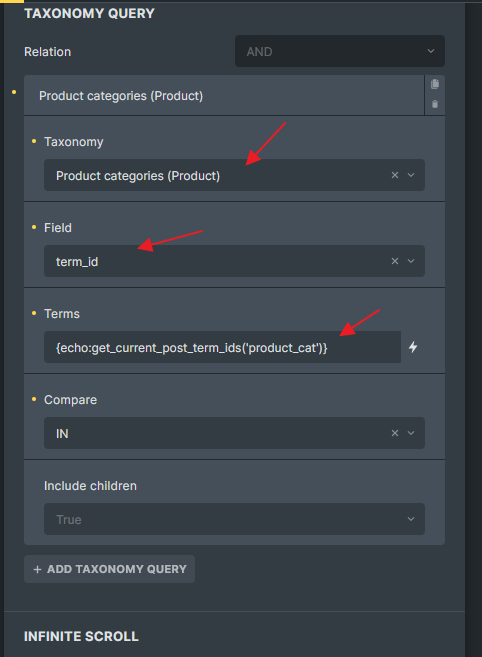Open the Include children dropdown

(x=234, y=519)
